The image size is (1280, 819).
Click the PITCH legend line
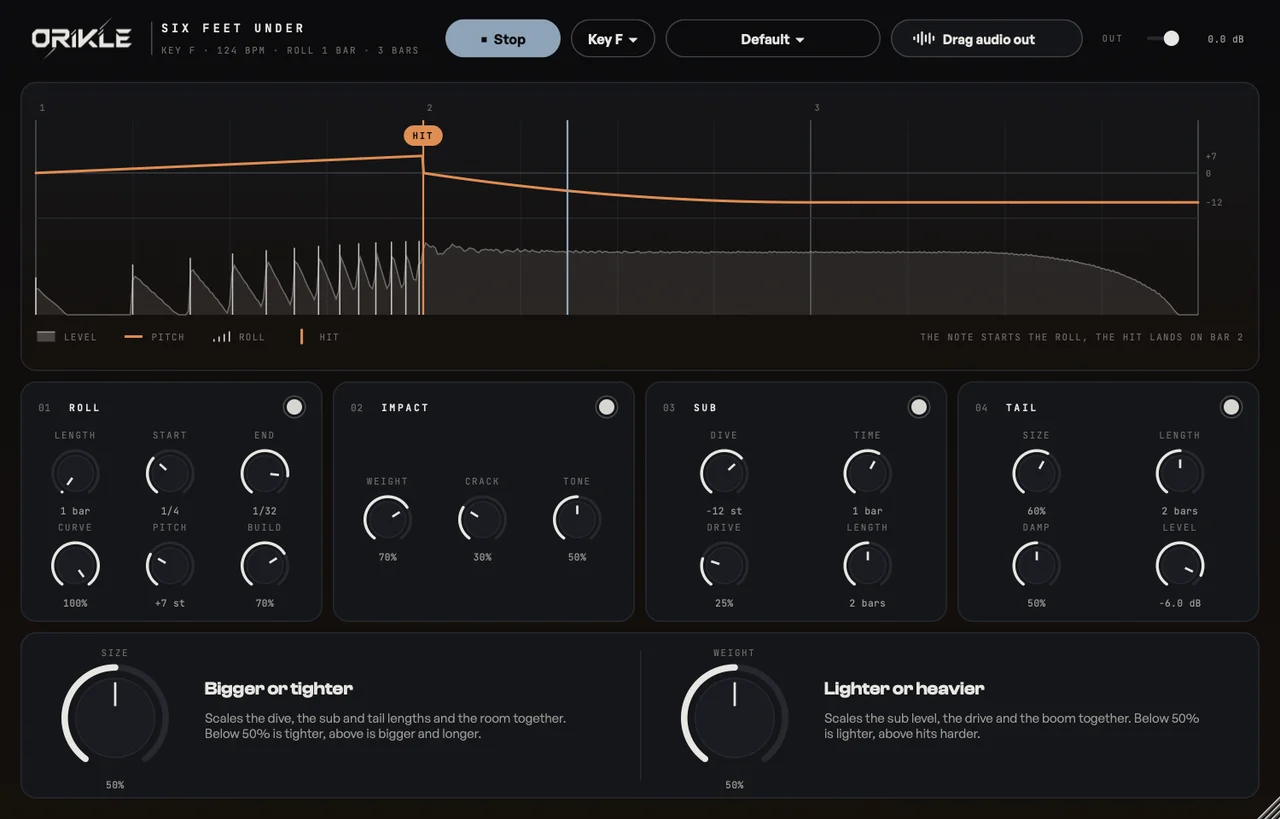point(133,337)
